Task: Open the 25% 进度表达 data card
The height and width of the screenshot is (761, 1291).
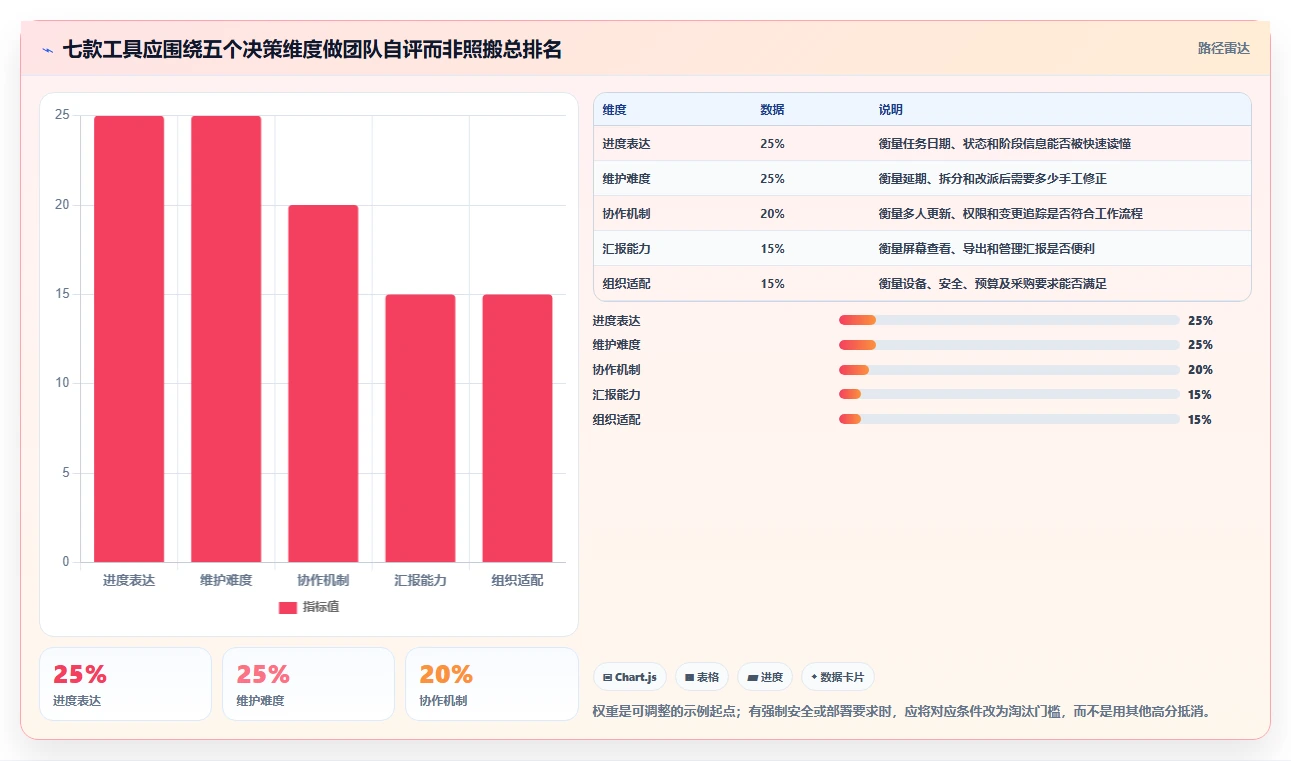Action: click(125, 684)
